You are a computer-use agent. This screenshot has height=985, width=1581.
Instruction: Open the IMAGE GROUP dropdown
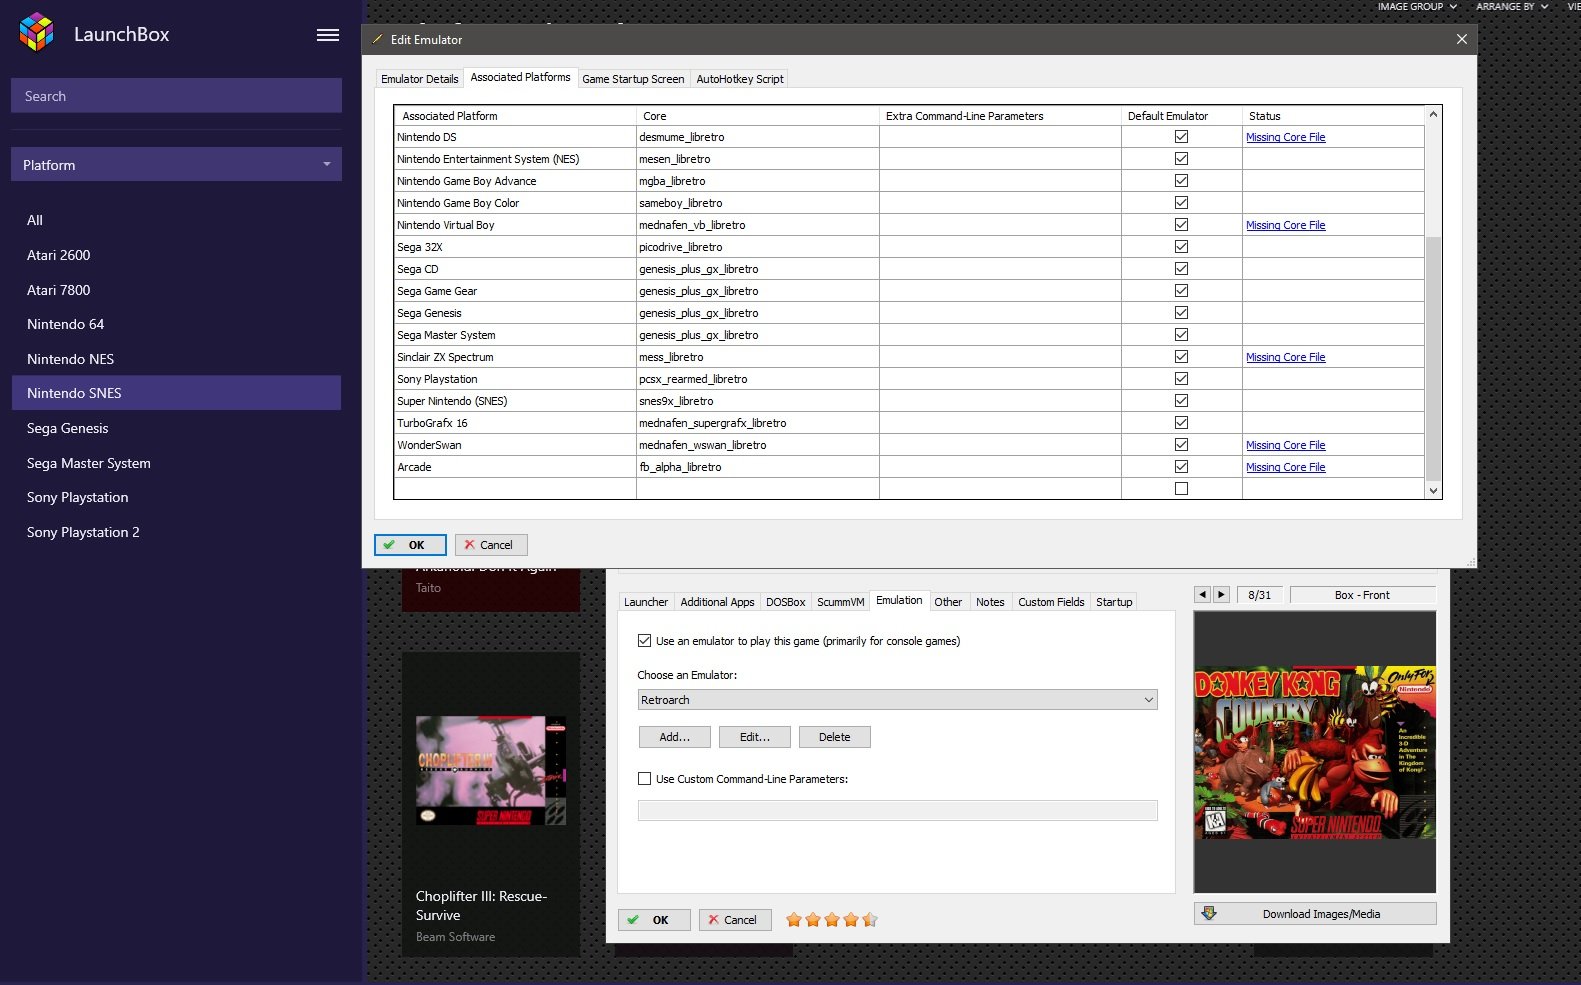pos(1417,7)
